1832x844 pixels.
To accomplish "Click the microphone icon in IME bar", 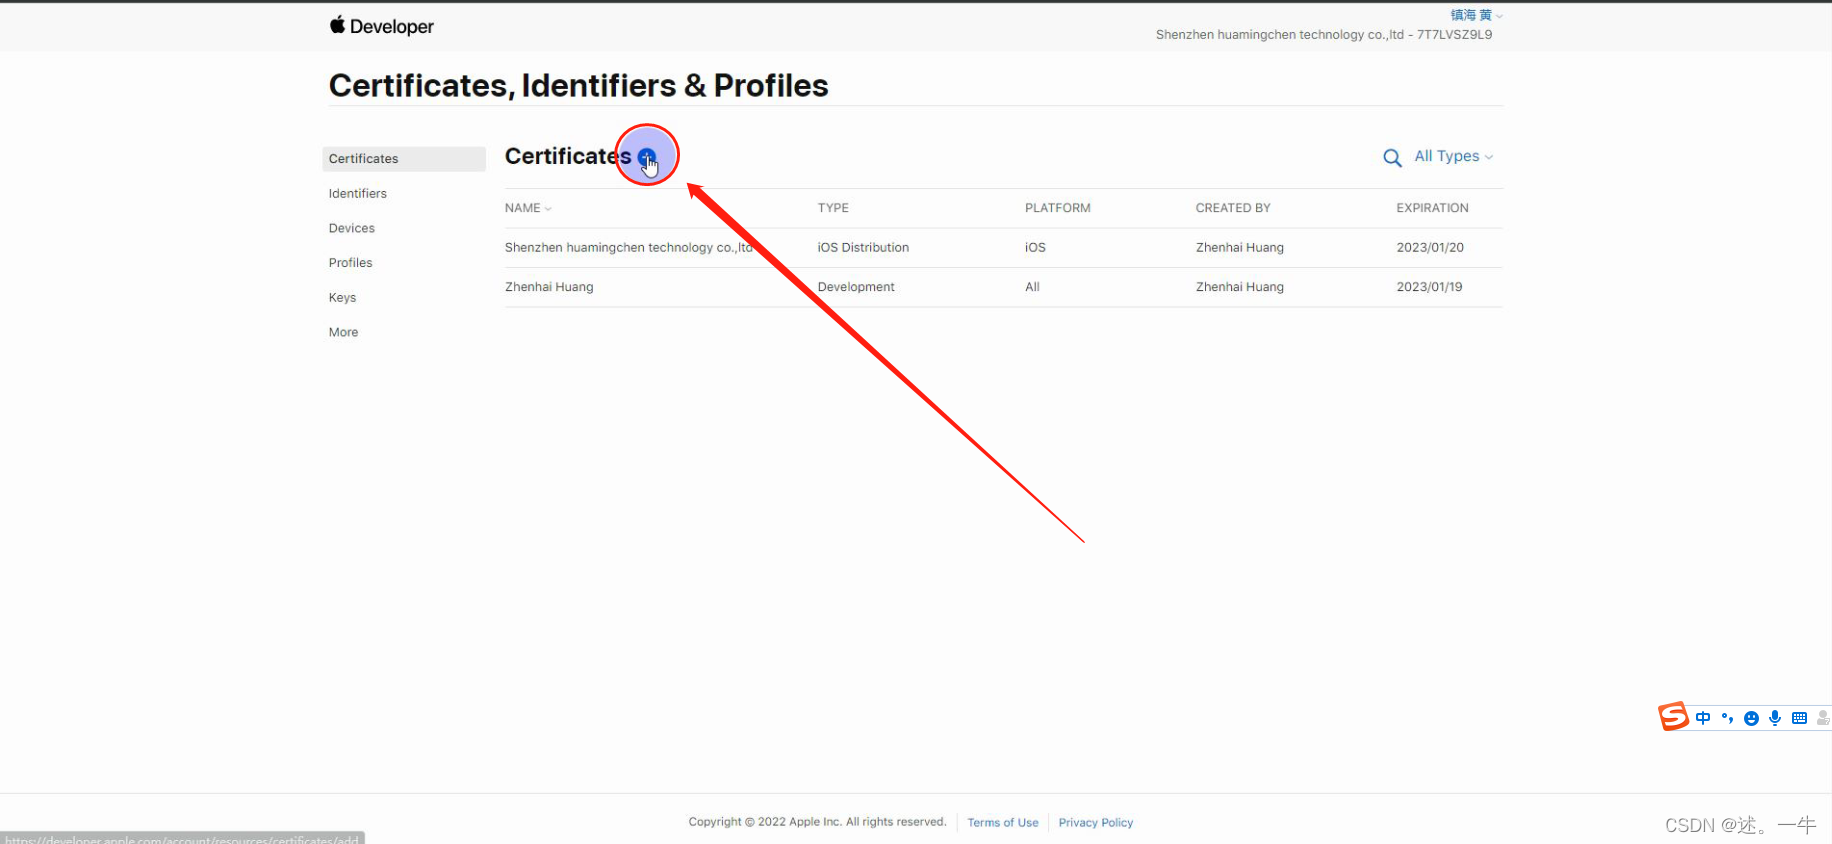I will [1775, 718].
